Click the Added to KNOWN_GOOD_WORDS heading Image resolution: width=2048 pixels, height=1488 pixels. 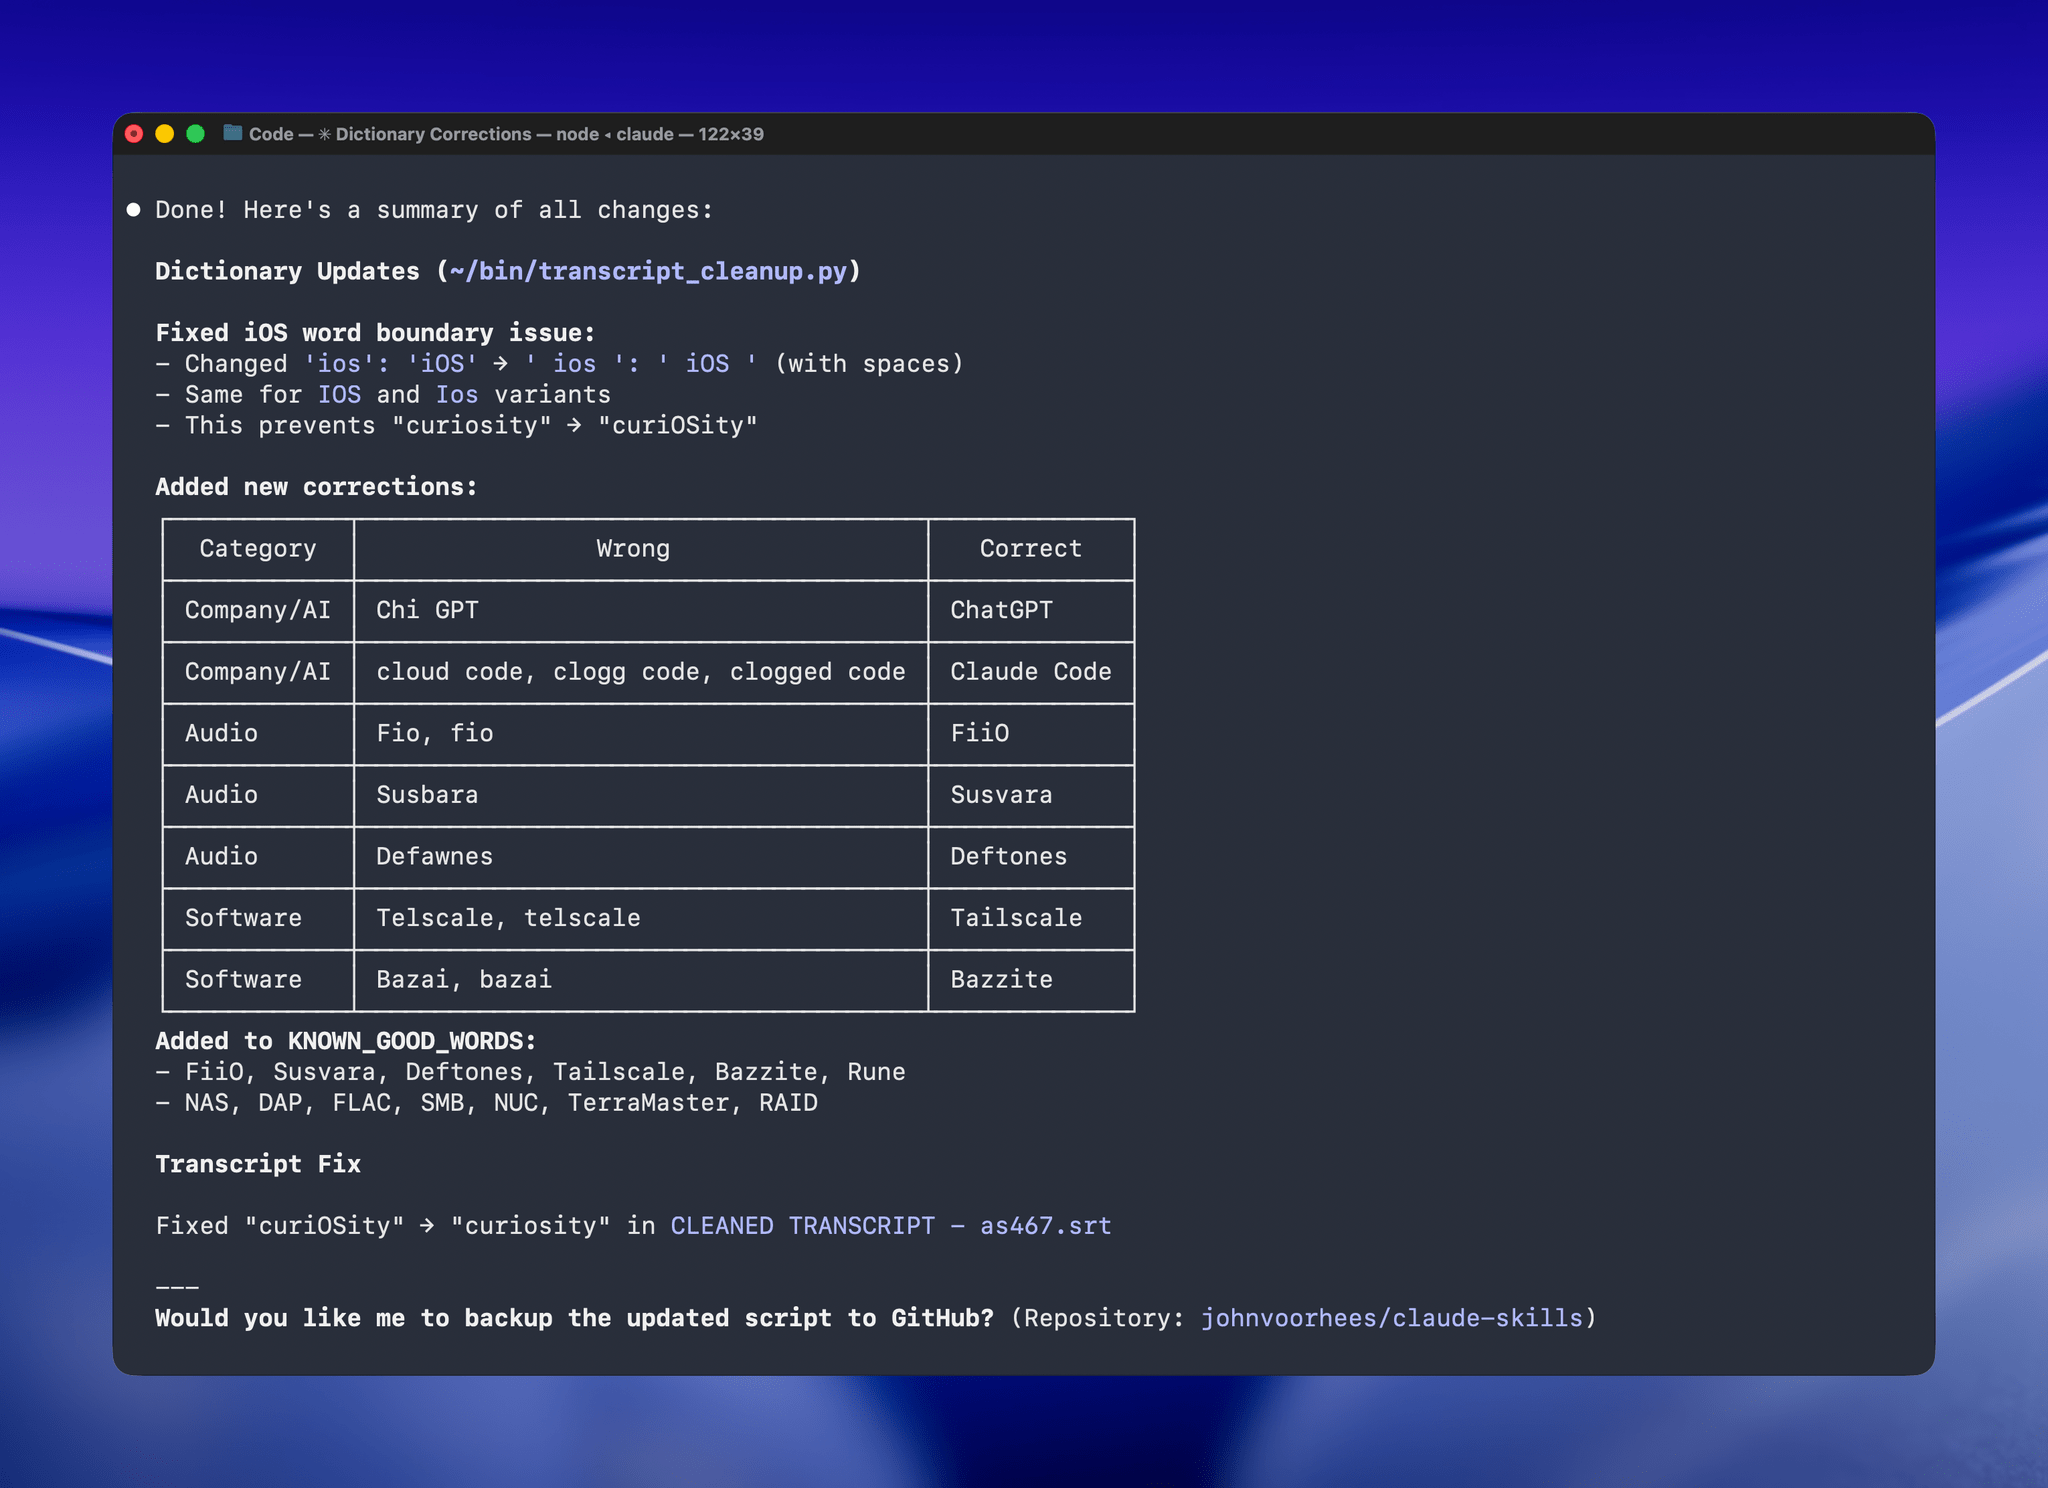coord(345,1041)
